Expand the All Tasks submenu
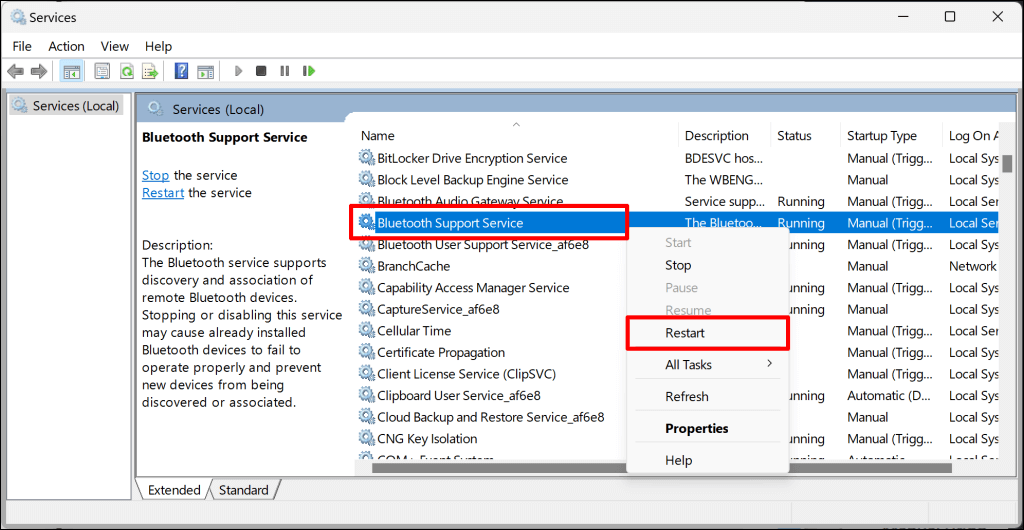The image size is (1024, 530). pos(707,364)
